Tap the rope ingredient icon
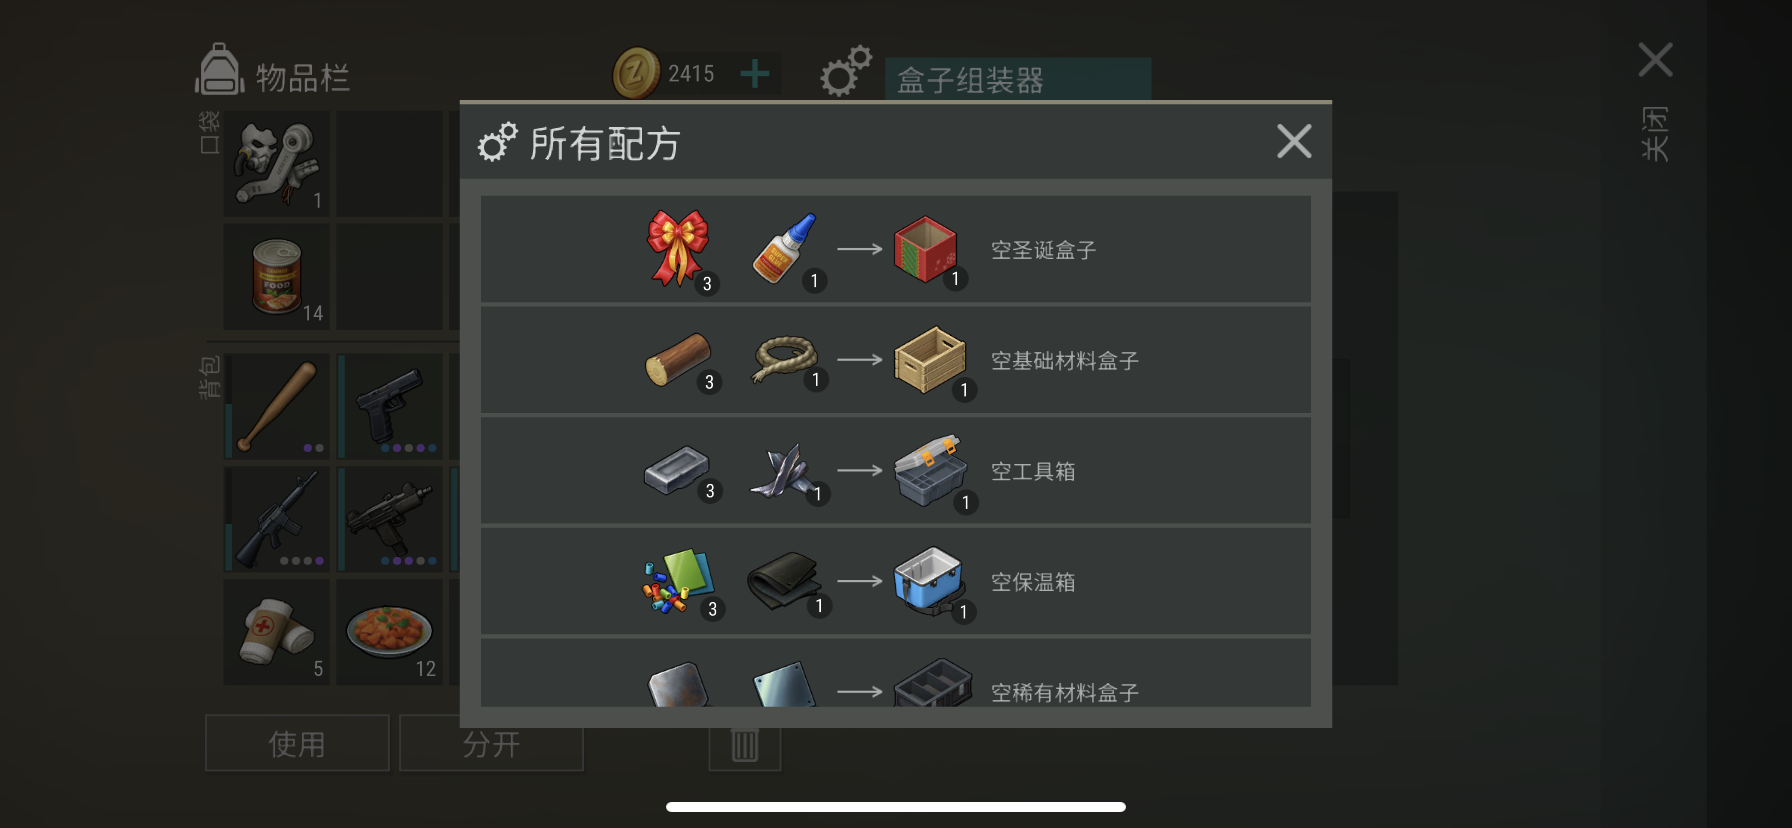 pyautogui.click(x=785, y=359)
